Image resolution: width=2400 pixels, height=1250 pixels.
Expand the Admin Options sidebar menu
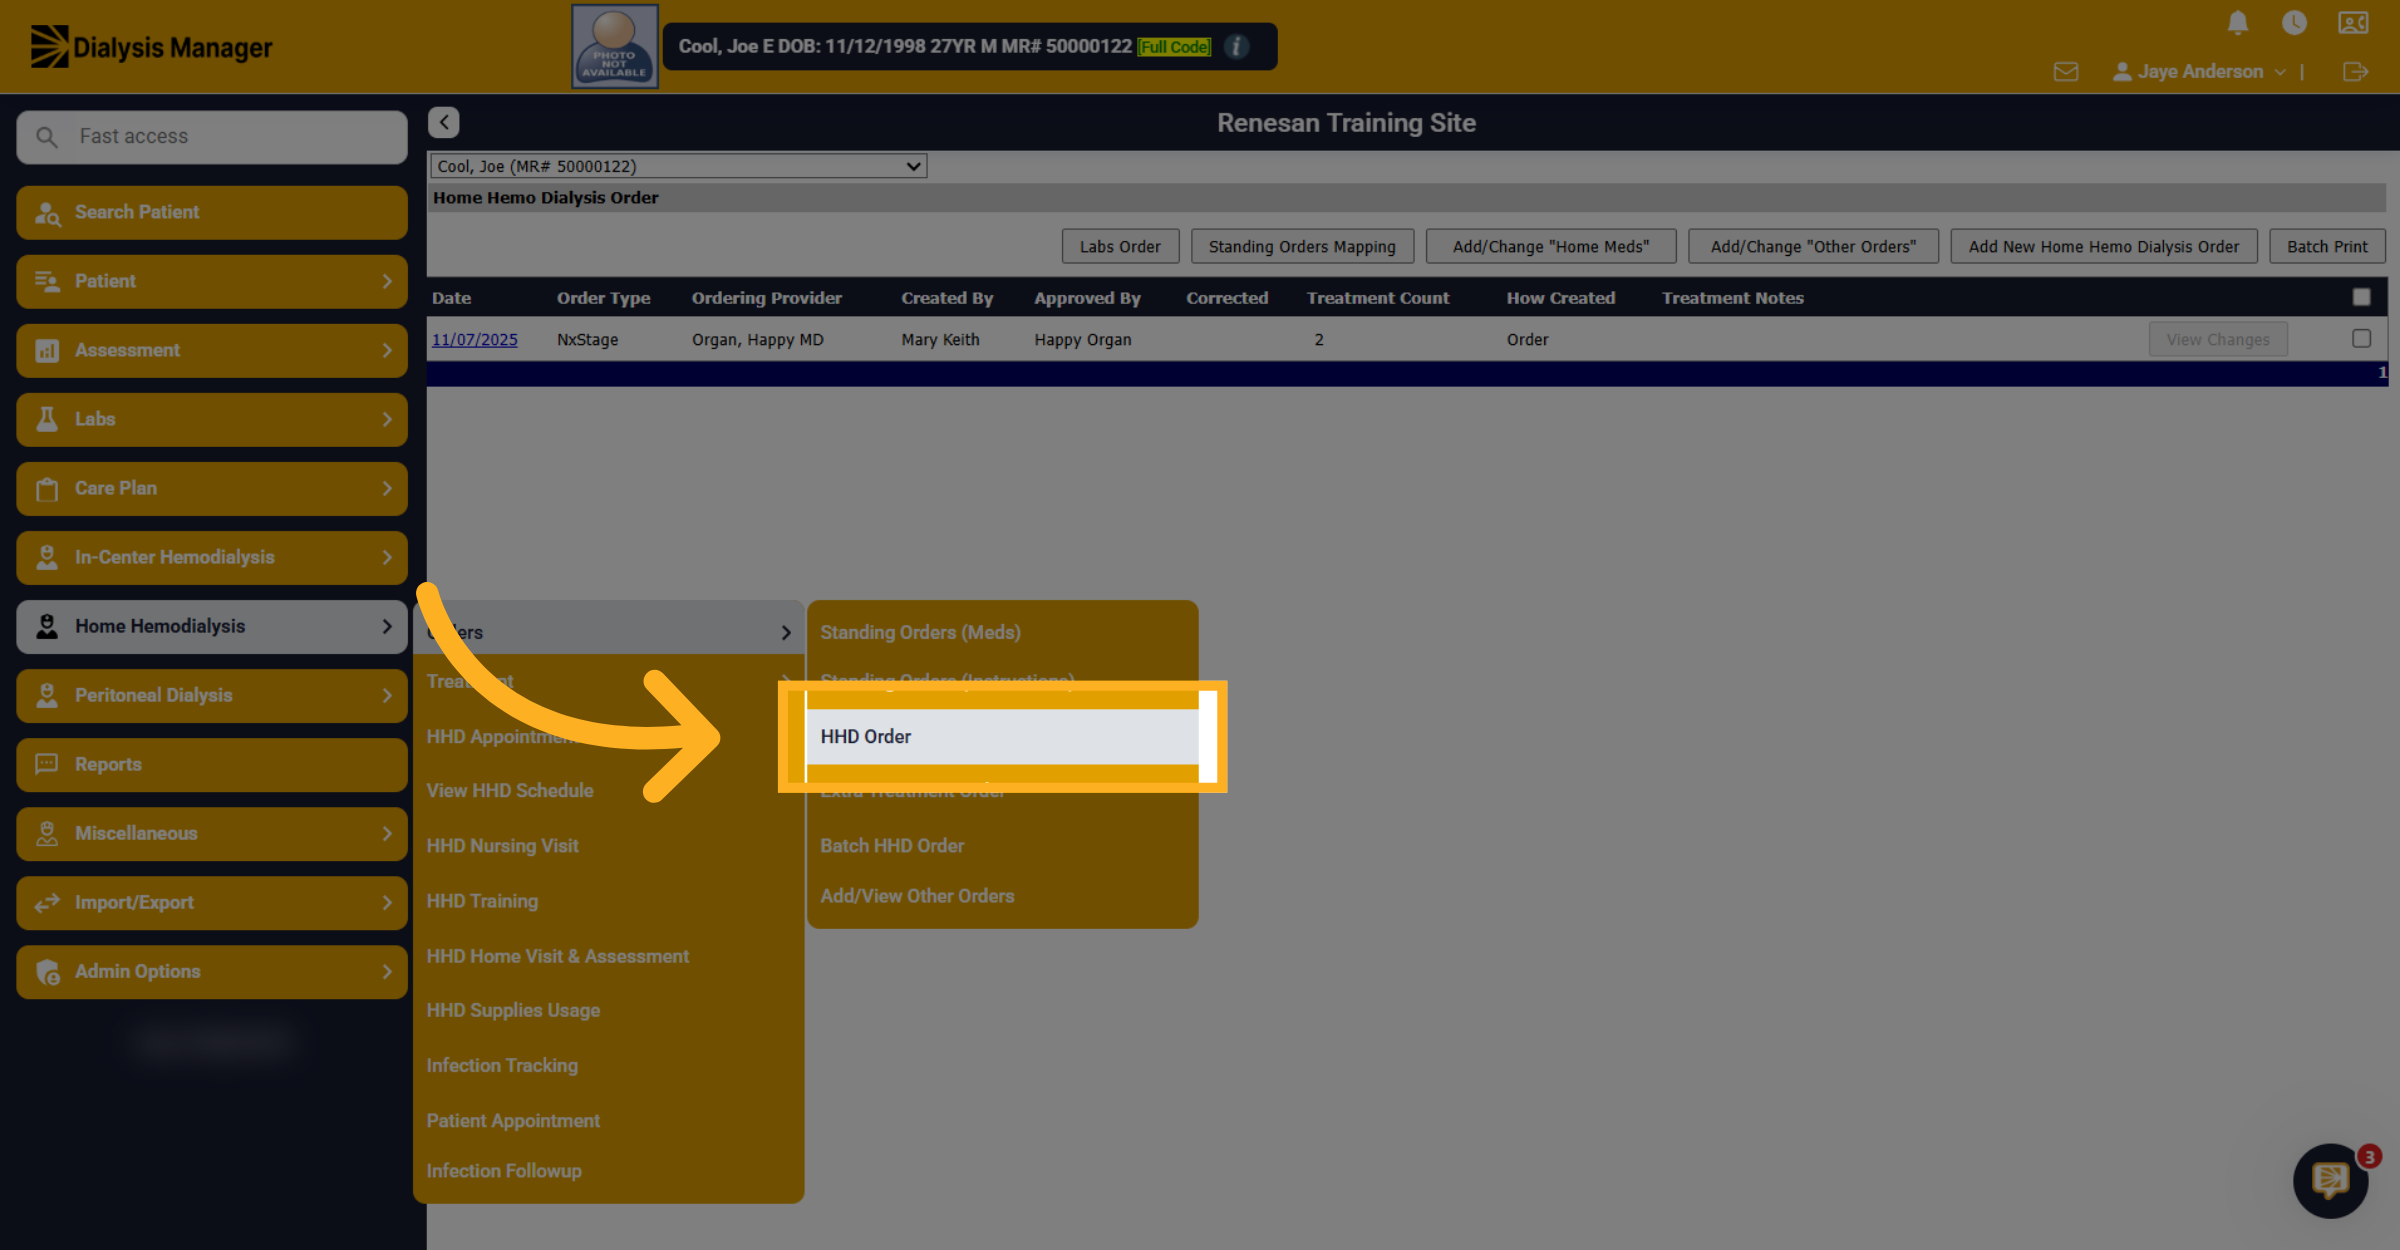pyautogui.click(x=212, y=971)
